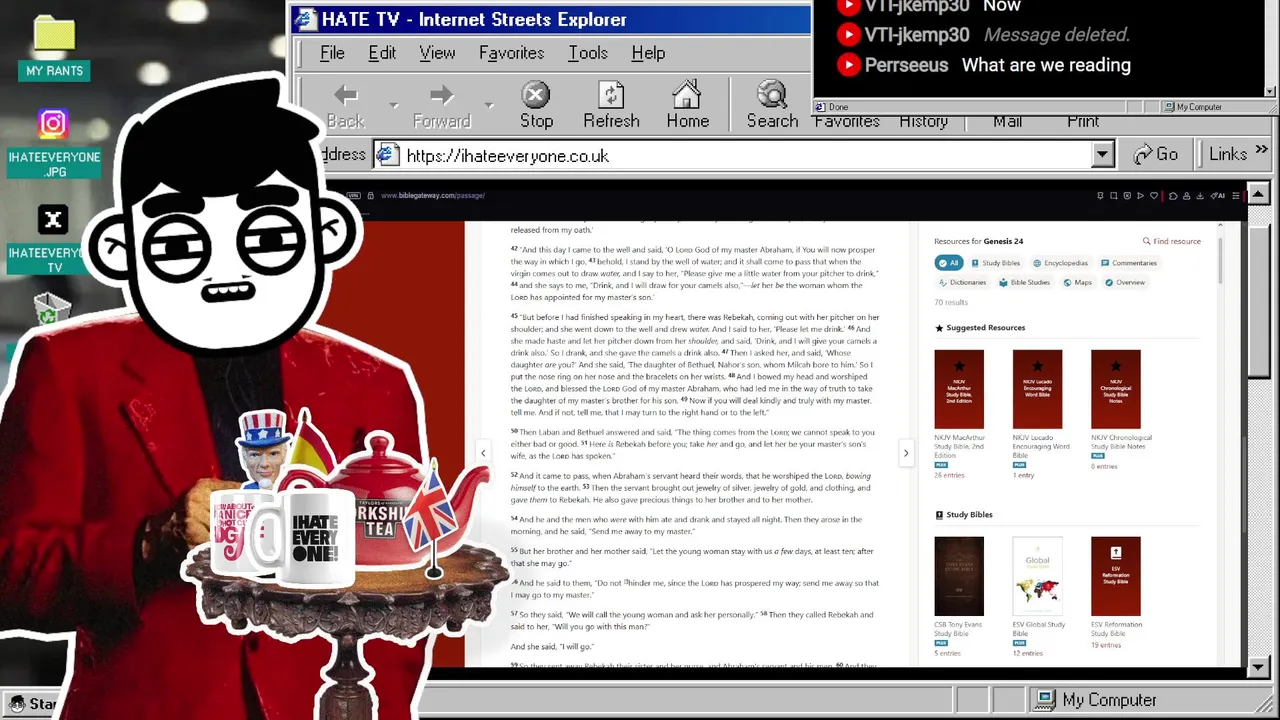Viewport: 1280px width, 720px height.
Task: Open the NKJV MacArthur Study Bible cover
Action: [959, 389]
